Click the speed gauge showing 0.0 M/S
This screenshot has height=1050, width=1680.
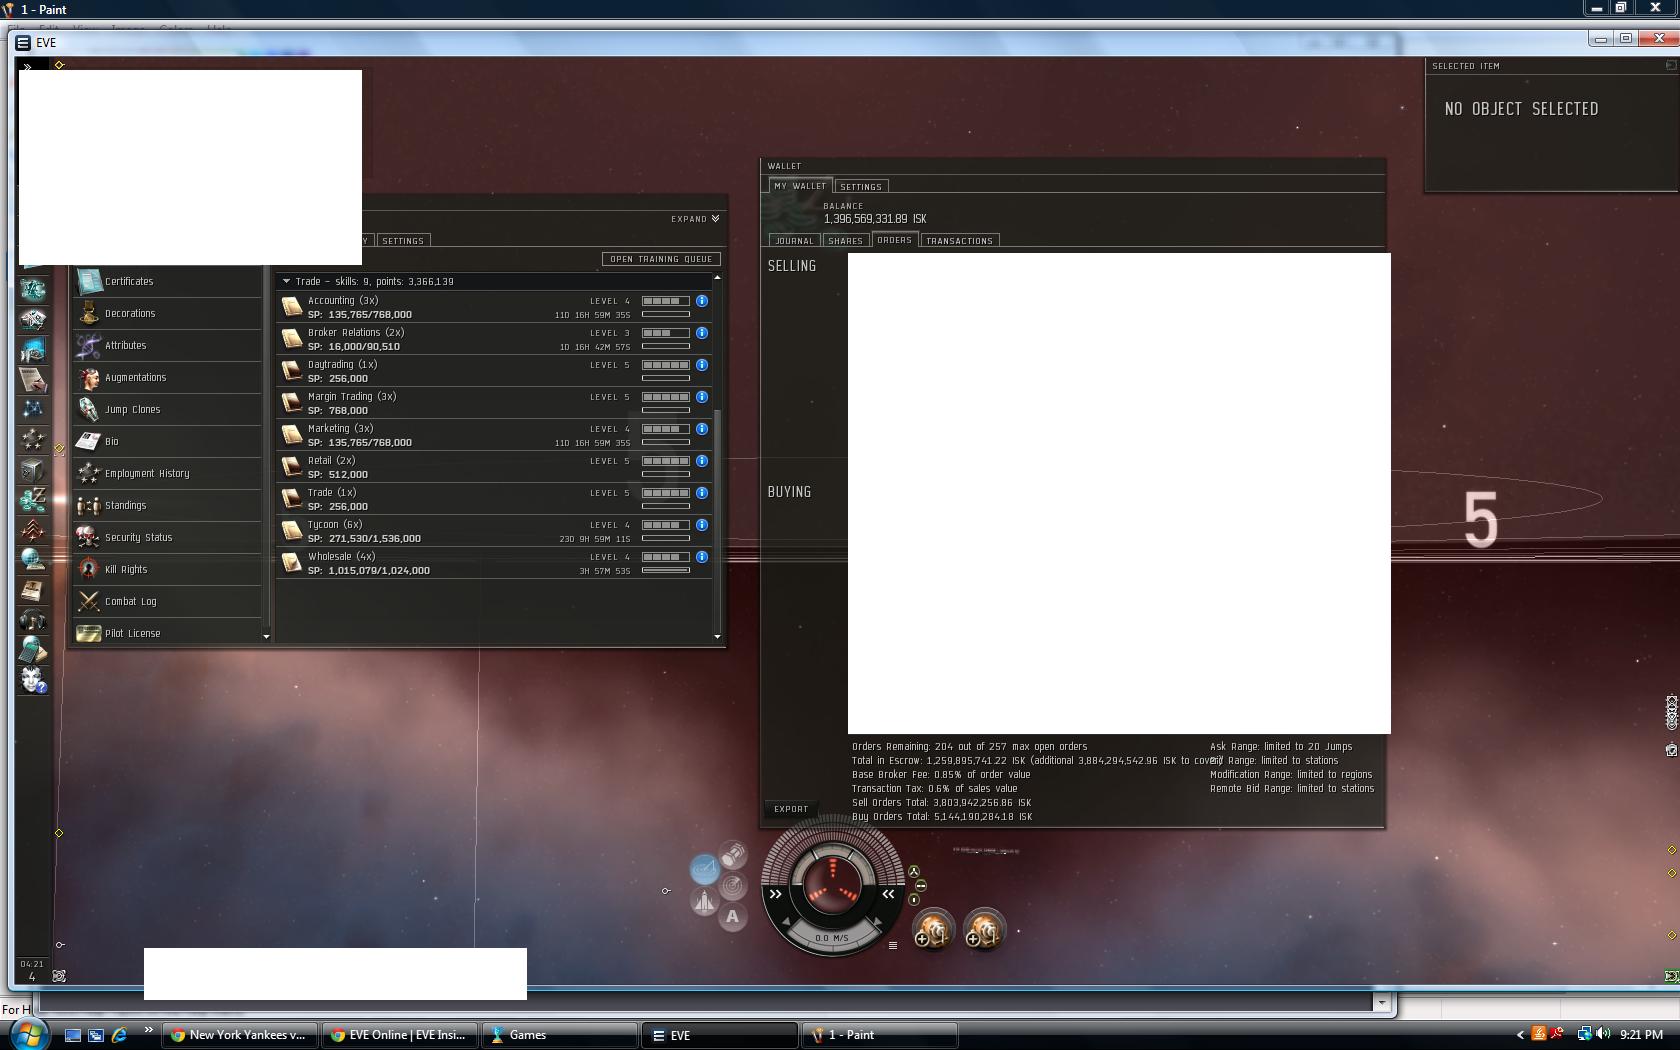(831, 938)
